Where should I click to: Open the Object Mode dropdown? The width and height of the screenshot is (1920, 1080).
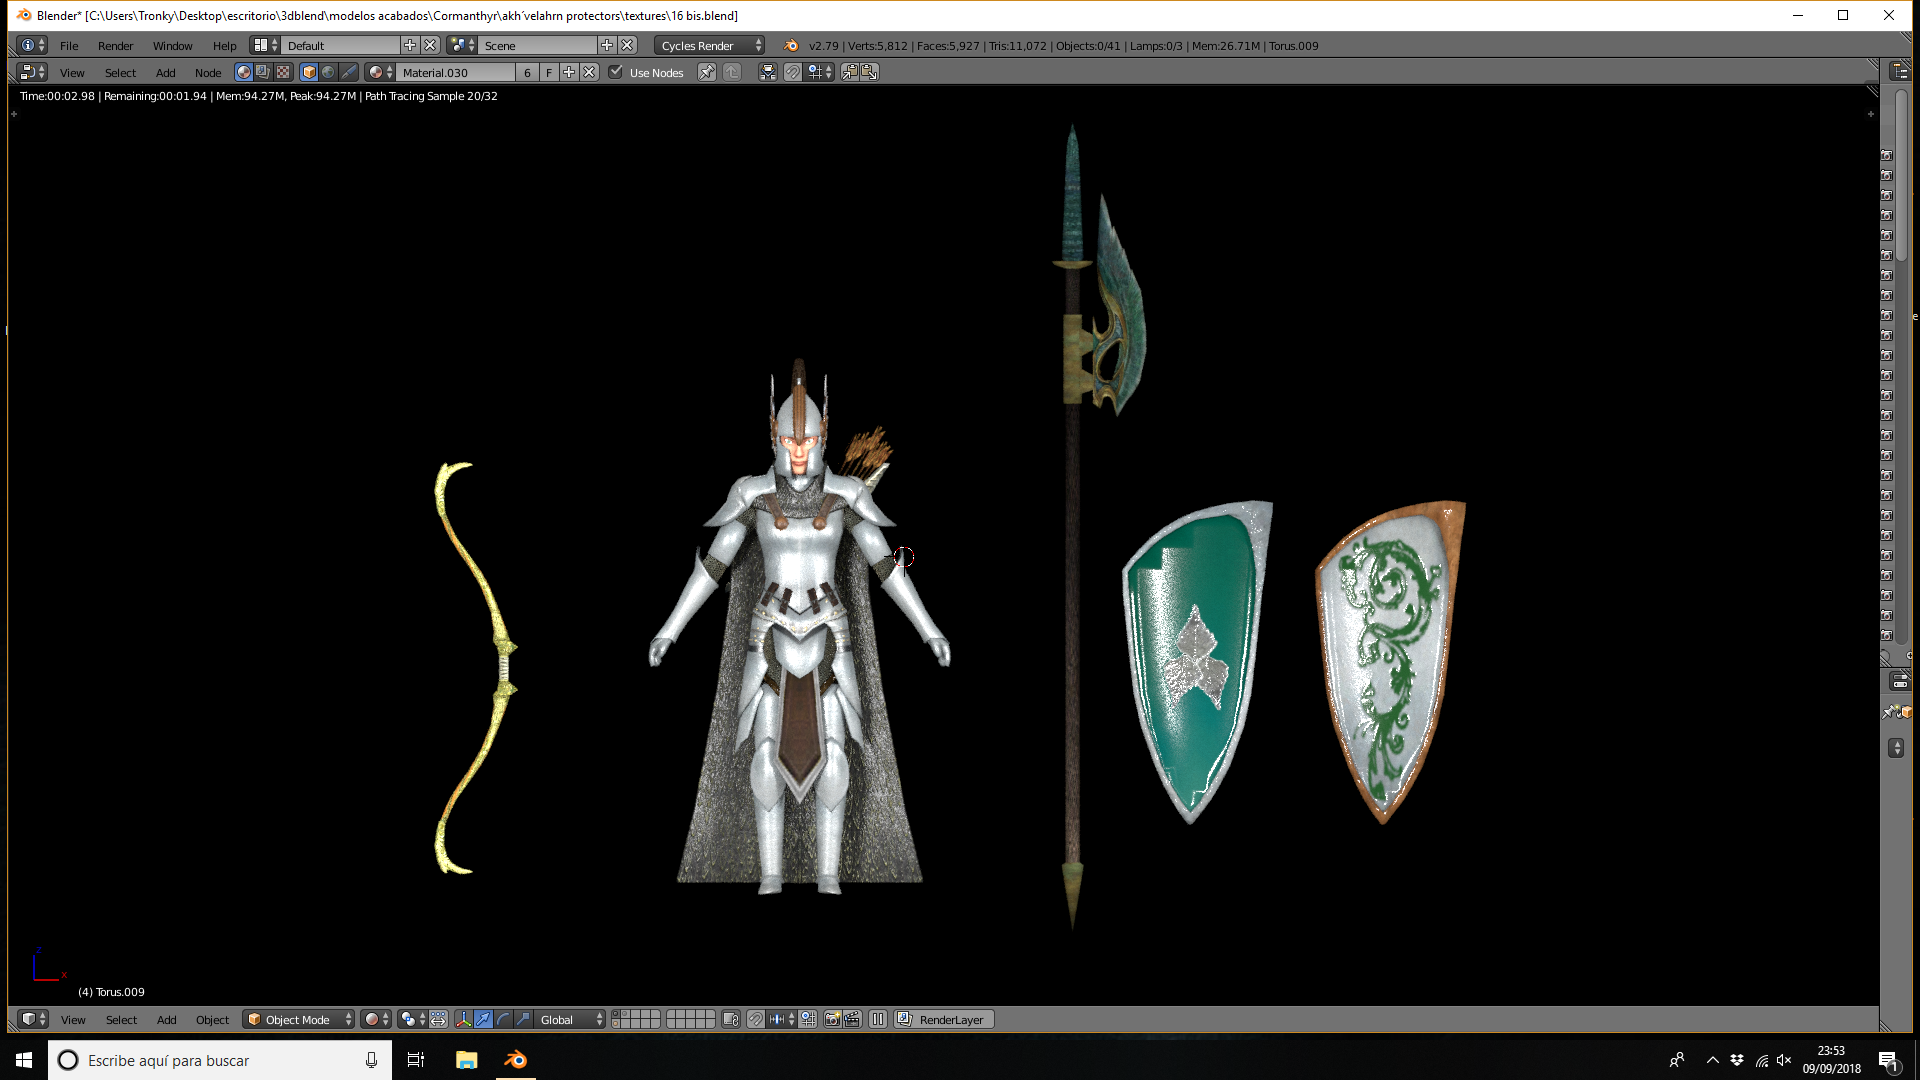coord(299,1019)
